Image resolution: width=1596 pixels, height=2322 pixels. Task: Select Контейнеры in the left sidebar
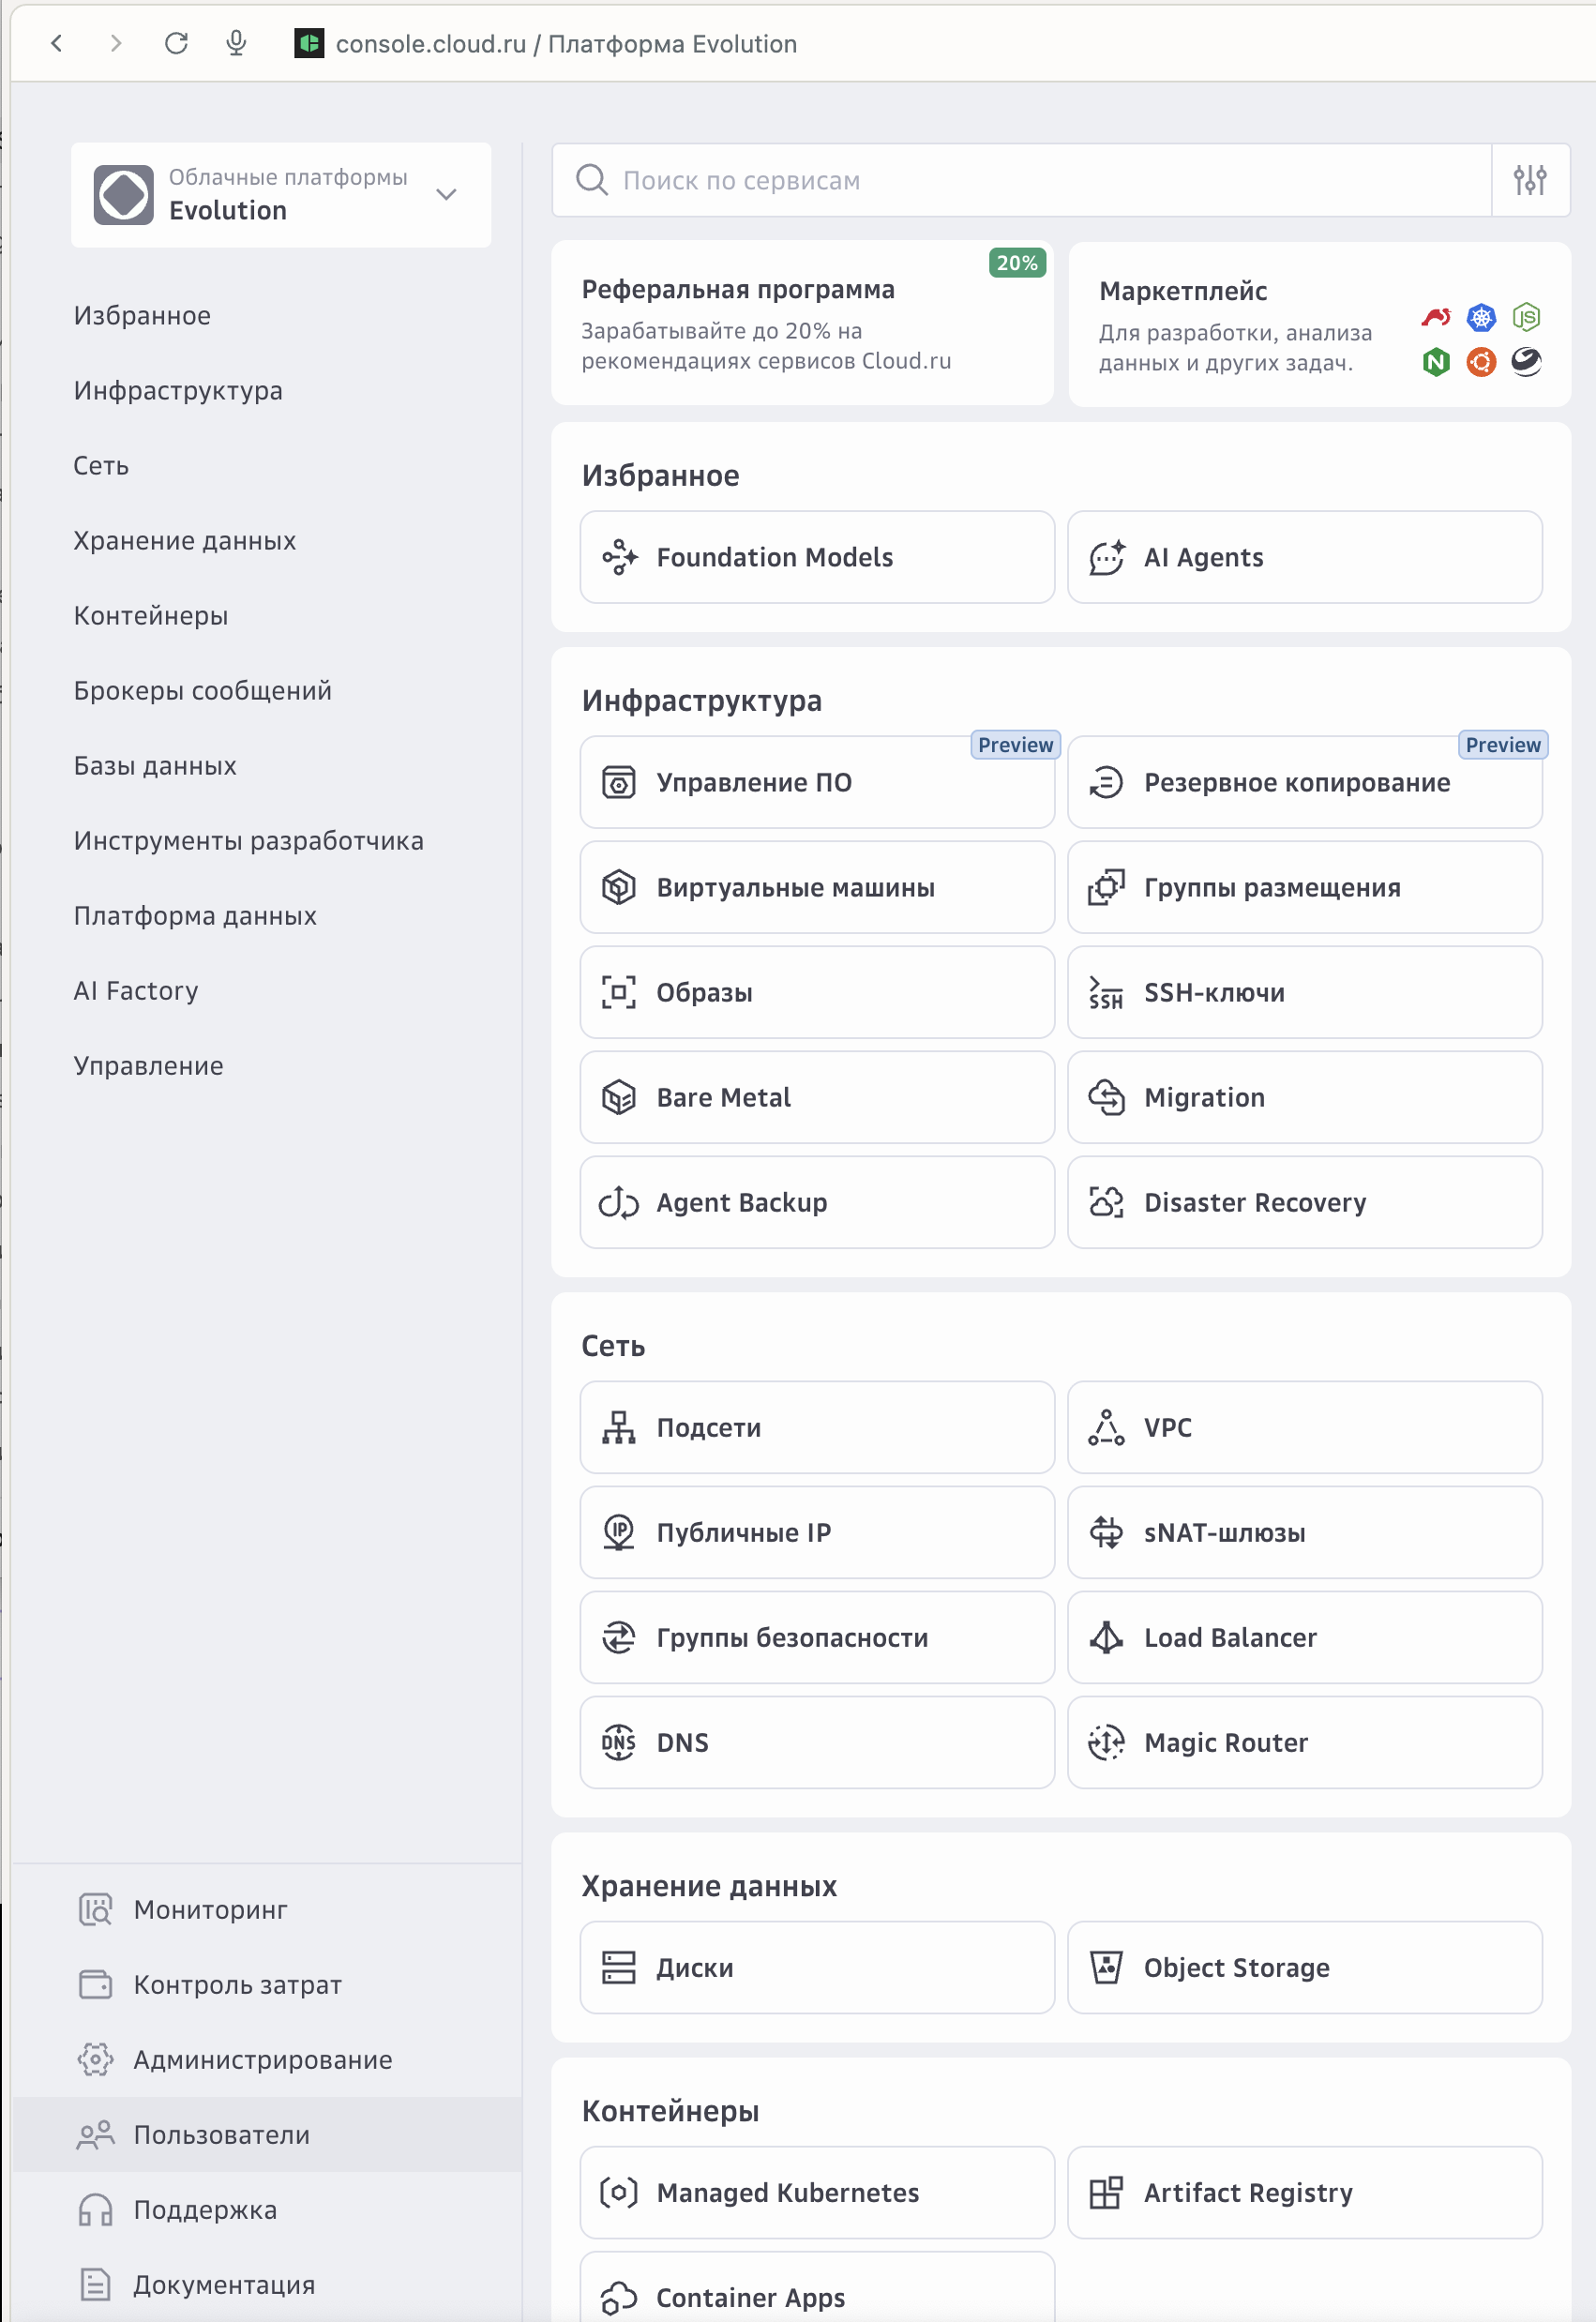tap(151, 616)
